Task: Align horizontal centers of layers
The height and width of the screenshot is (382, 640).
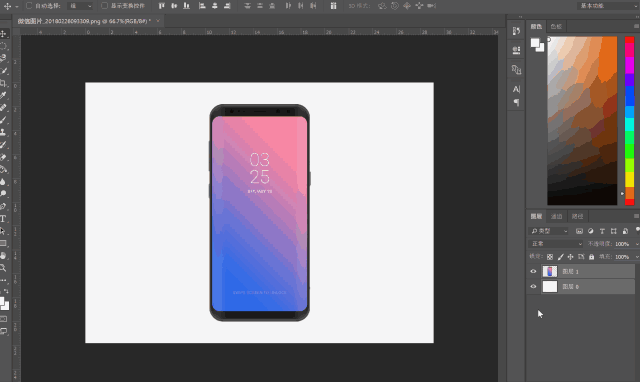Action: 215,6
